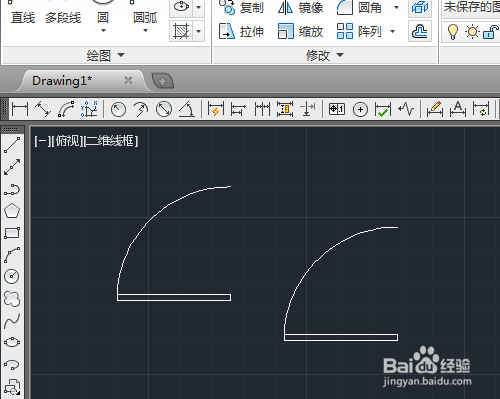Pick the Polygon tool in left toolbar
500x399 pixels.
coord(12,211)
